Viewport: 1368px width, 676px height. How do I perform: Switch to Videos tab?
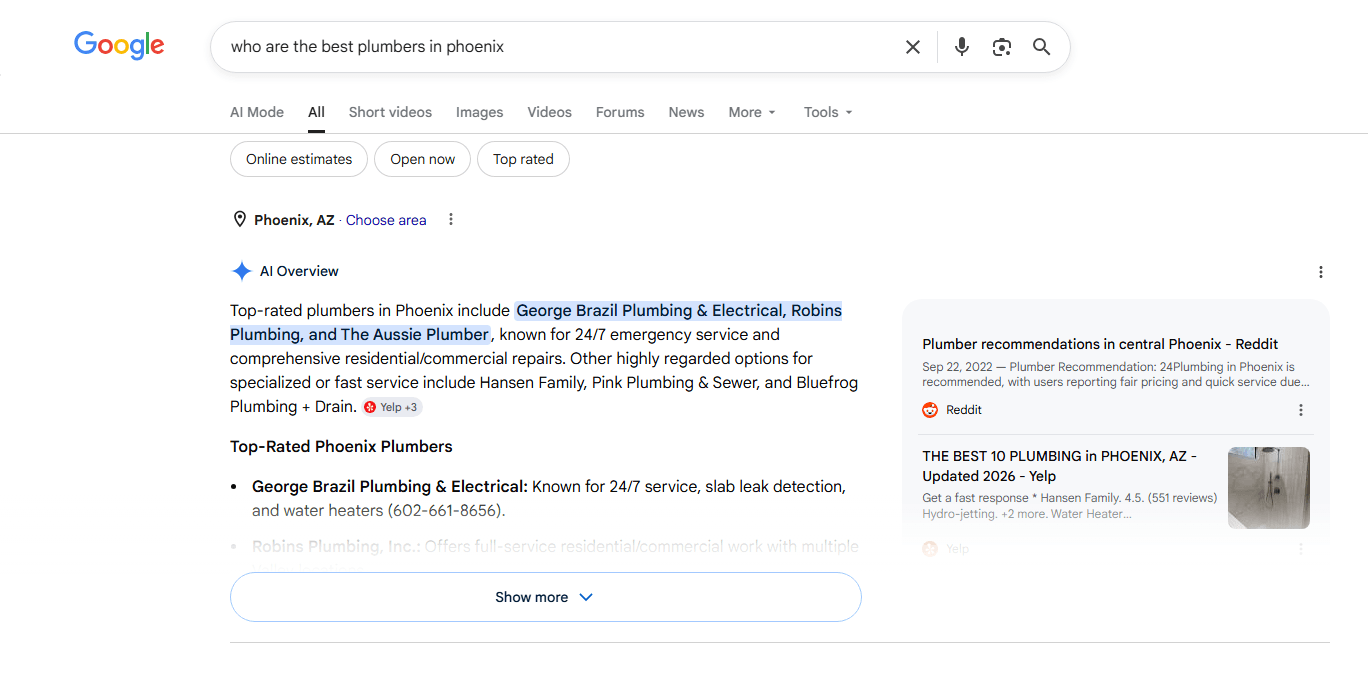(x=549, y=112)
